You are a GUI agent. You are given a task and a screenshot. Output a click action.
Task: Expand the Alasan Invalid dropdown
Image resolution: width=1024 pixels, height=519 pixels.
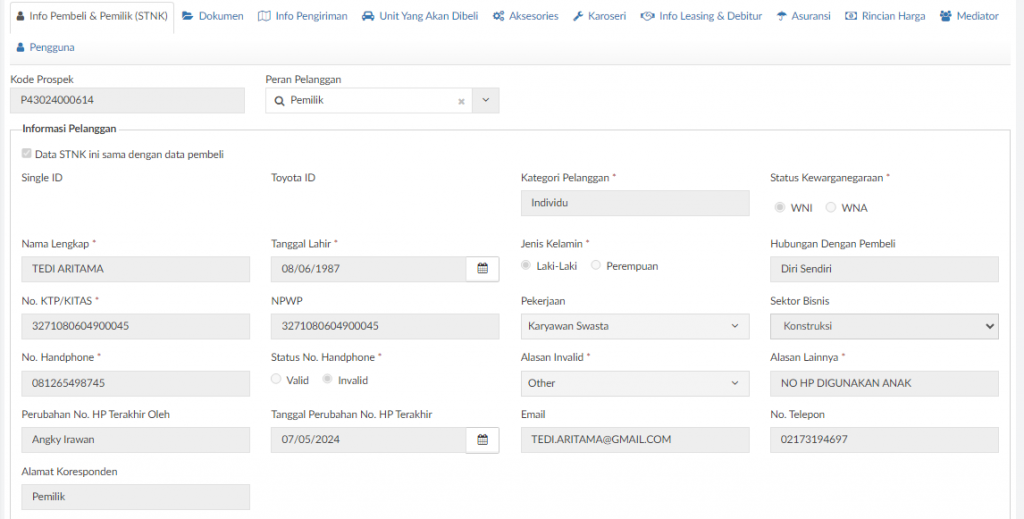click(635, 383)
